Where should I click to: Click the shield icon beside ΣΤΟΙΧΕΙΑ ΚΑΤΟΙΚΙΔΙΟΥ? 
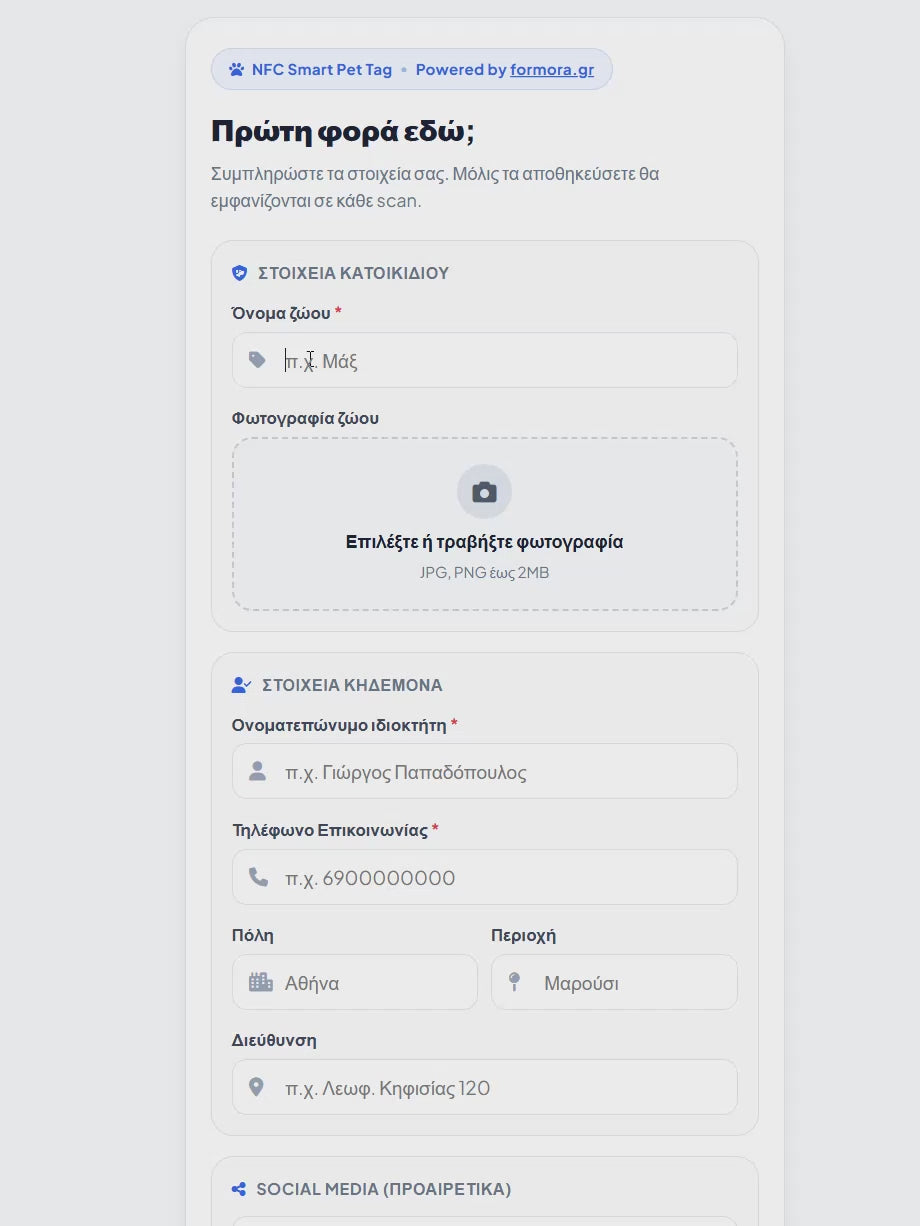point(240,273)
